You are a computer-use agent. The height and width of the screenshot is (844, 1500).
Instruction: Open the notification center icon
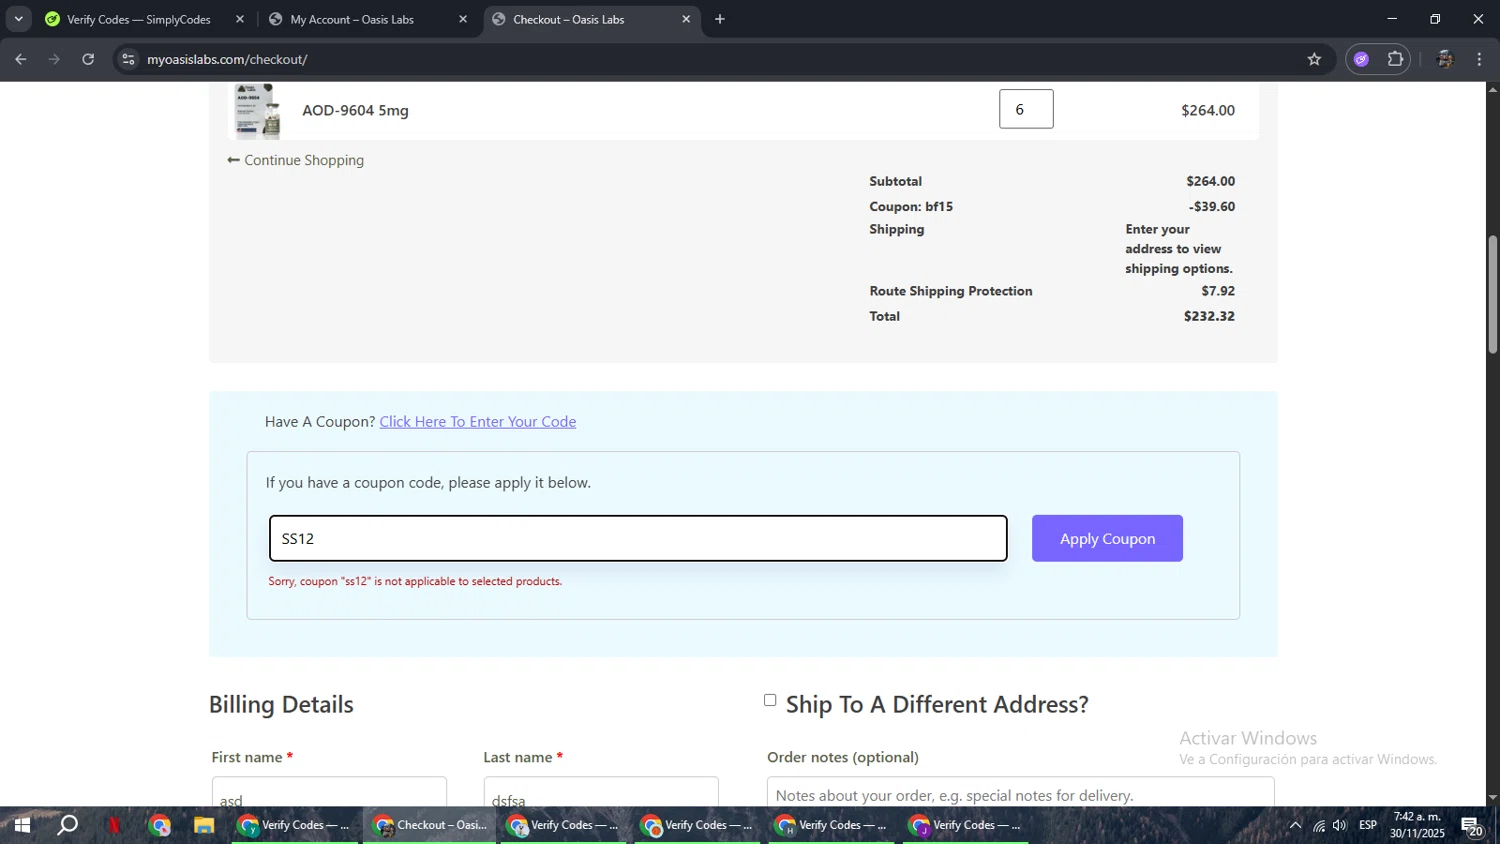click(1472, 826)
